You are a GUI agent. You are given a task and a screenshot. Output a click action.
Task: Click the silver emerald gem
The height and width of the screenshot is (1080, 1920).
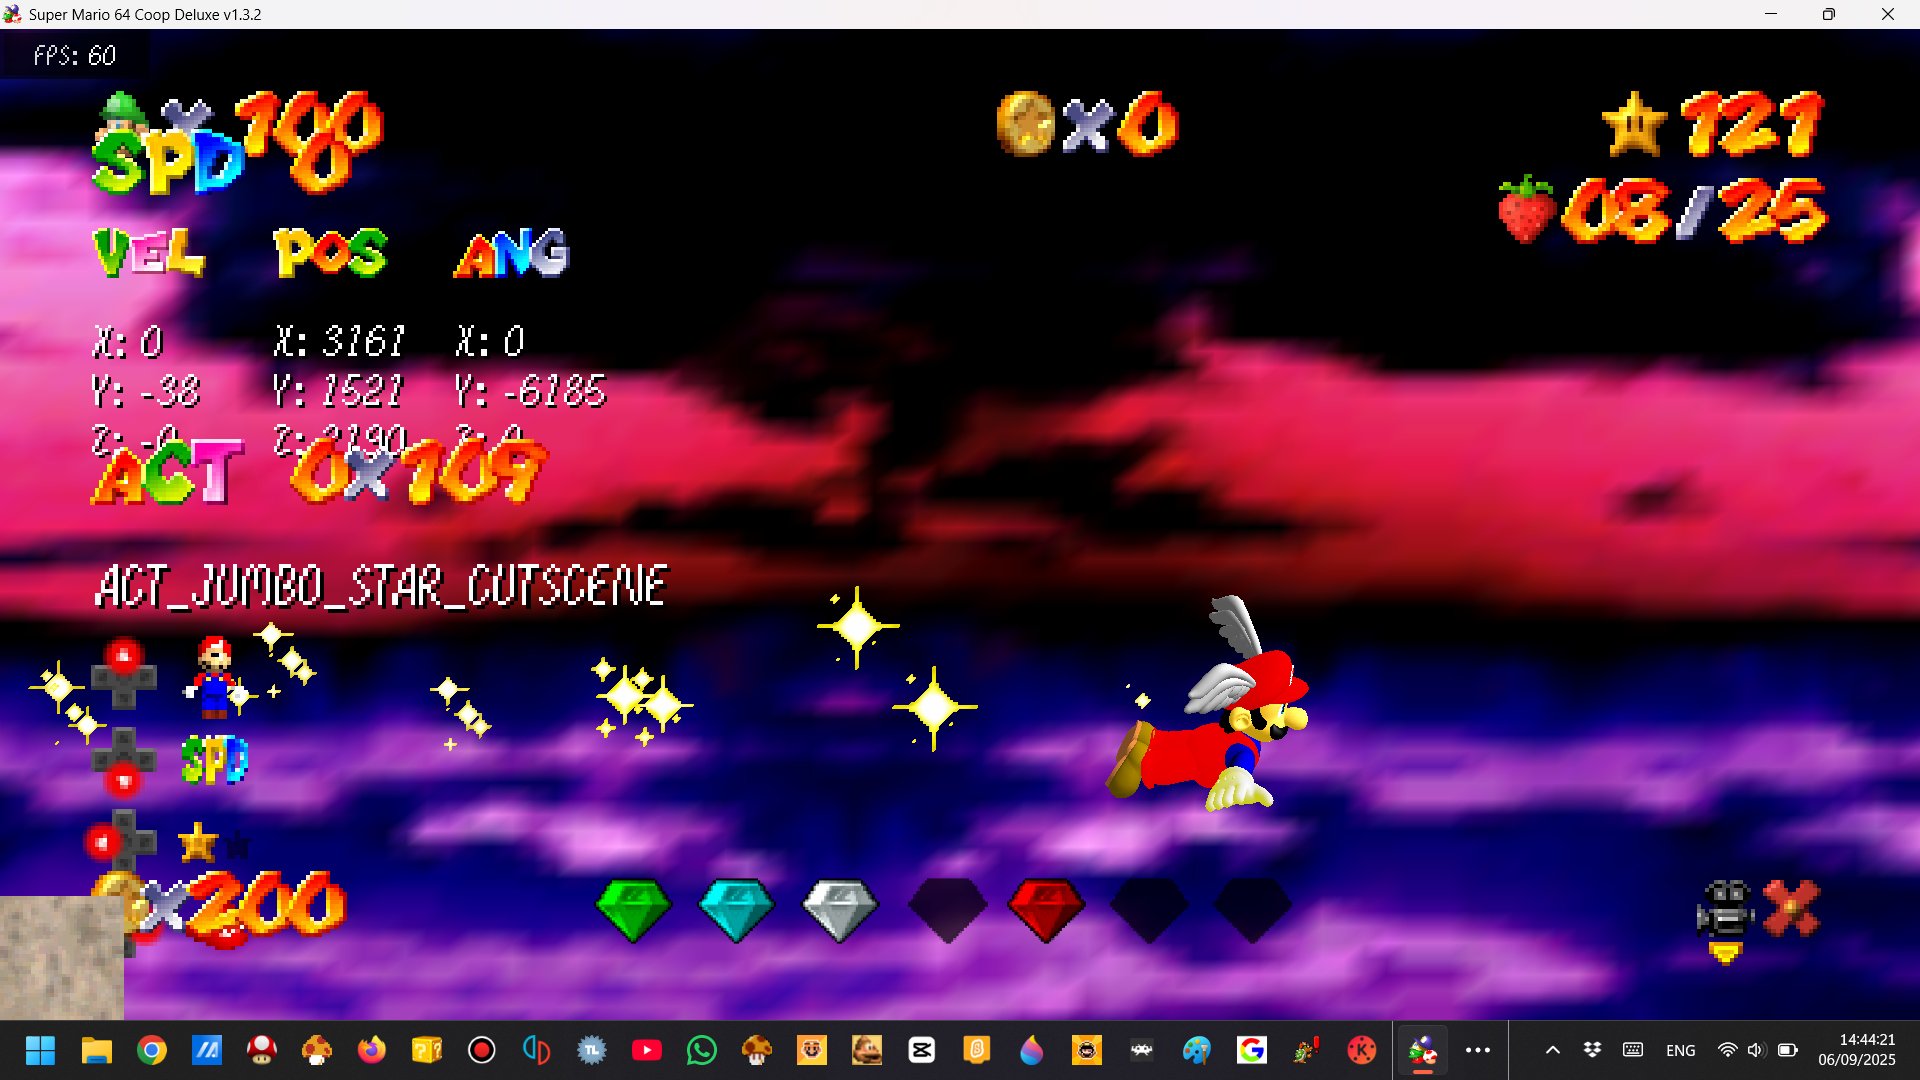coord(840,909)
